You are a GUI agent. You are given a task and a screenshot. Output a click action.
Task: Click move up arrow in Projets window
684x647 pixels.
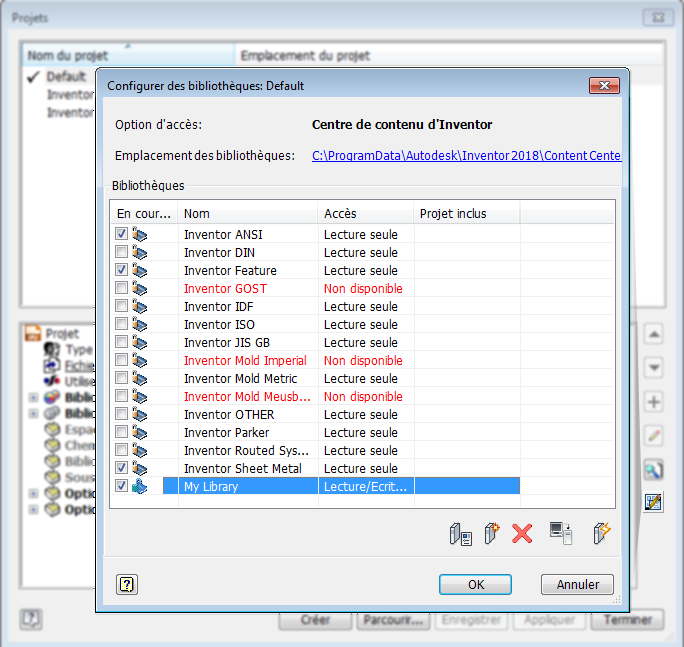click(653, 335)
